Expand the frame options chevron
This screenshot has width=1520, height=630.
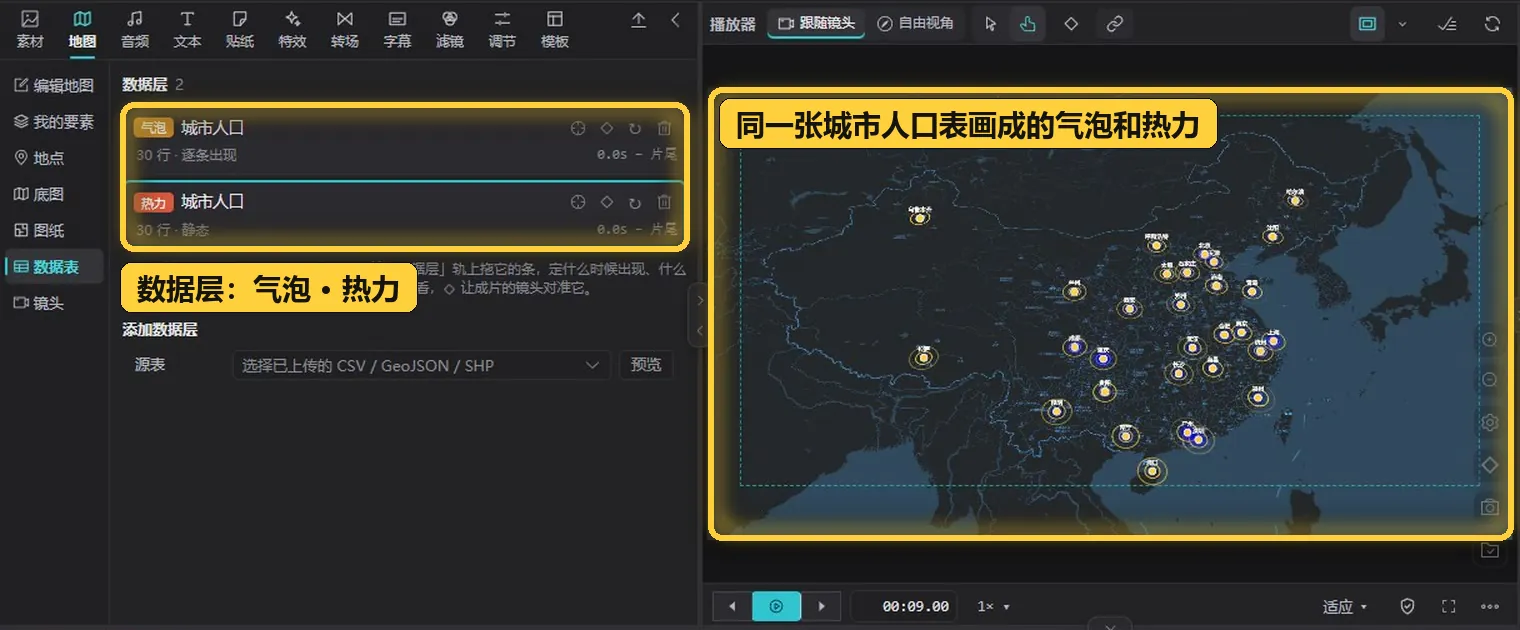click(1402, 24)
